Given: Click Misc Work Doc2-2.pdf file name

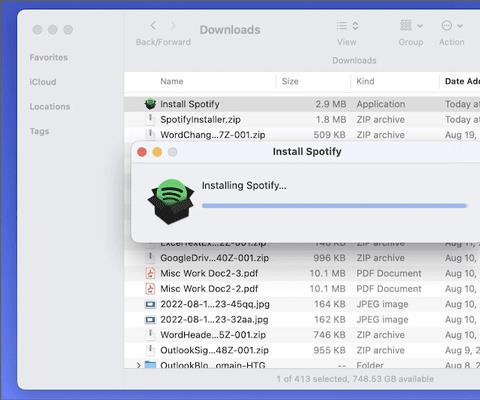Looking at the screenshot, I should (x=209, y=289).
